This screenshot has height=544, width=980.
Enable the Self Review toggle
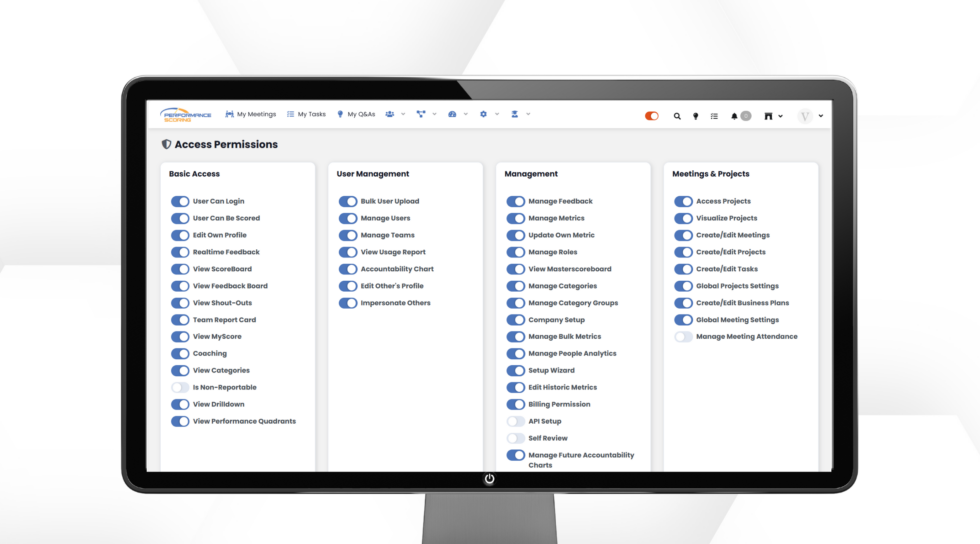tap(516, 438)
